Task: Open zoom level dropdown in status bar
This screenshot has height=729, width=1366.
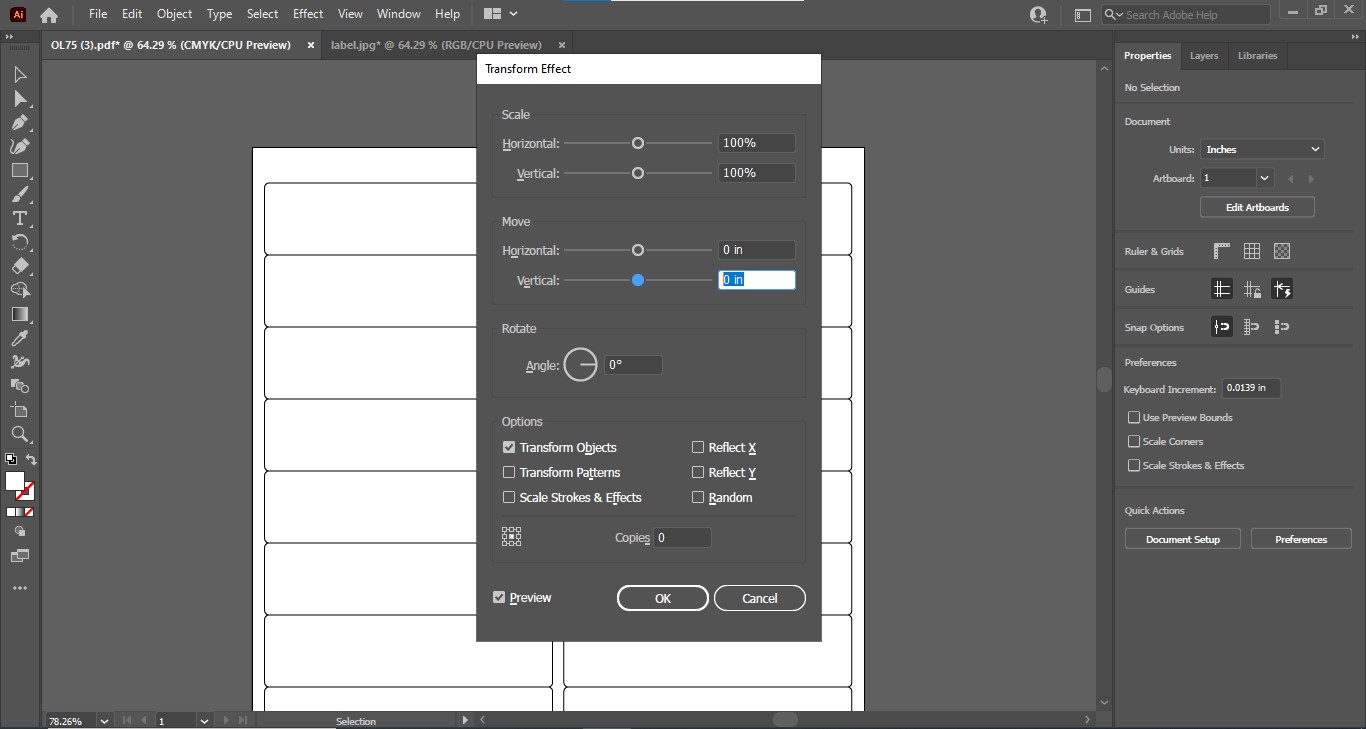Action: [x=104, y=720]
